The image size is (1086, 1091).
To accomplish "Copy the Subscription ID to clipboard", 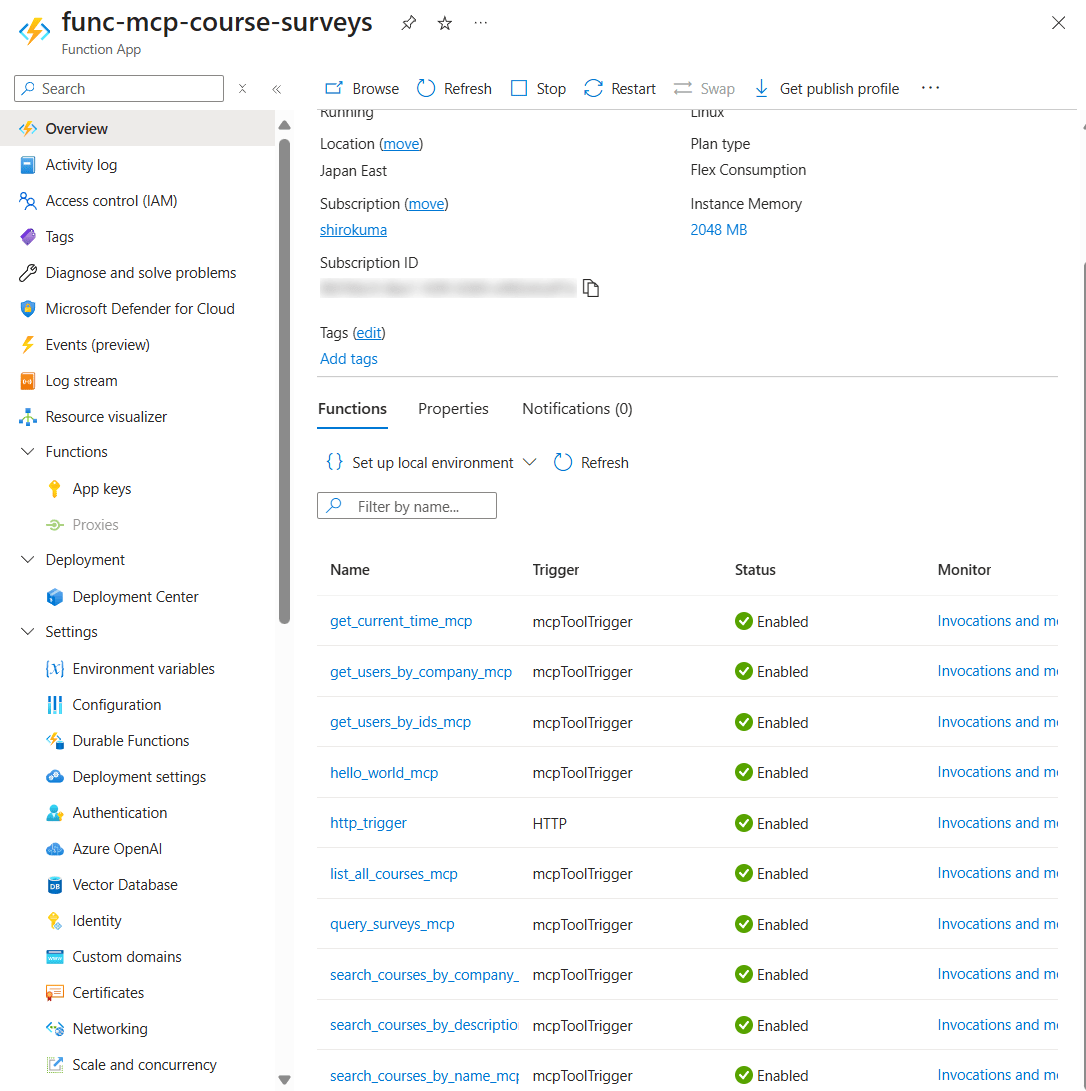I will (591, 287).
